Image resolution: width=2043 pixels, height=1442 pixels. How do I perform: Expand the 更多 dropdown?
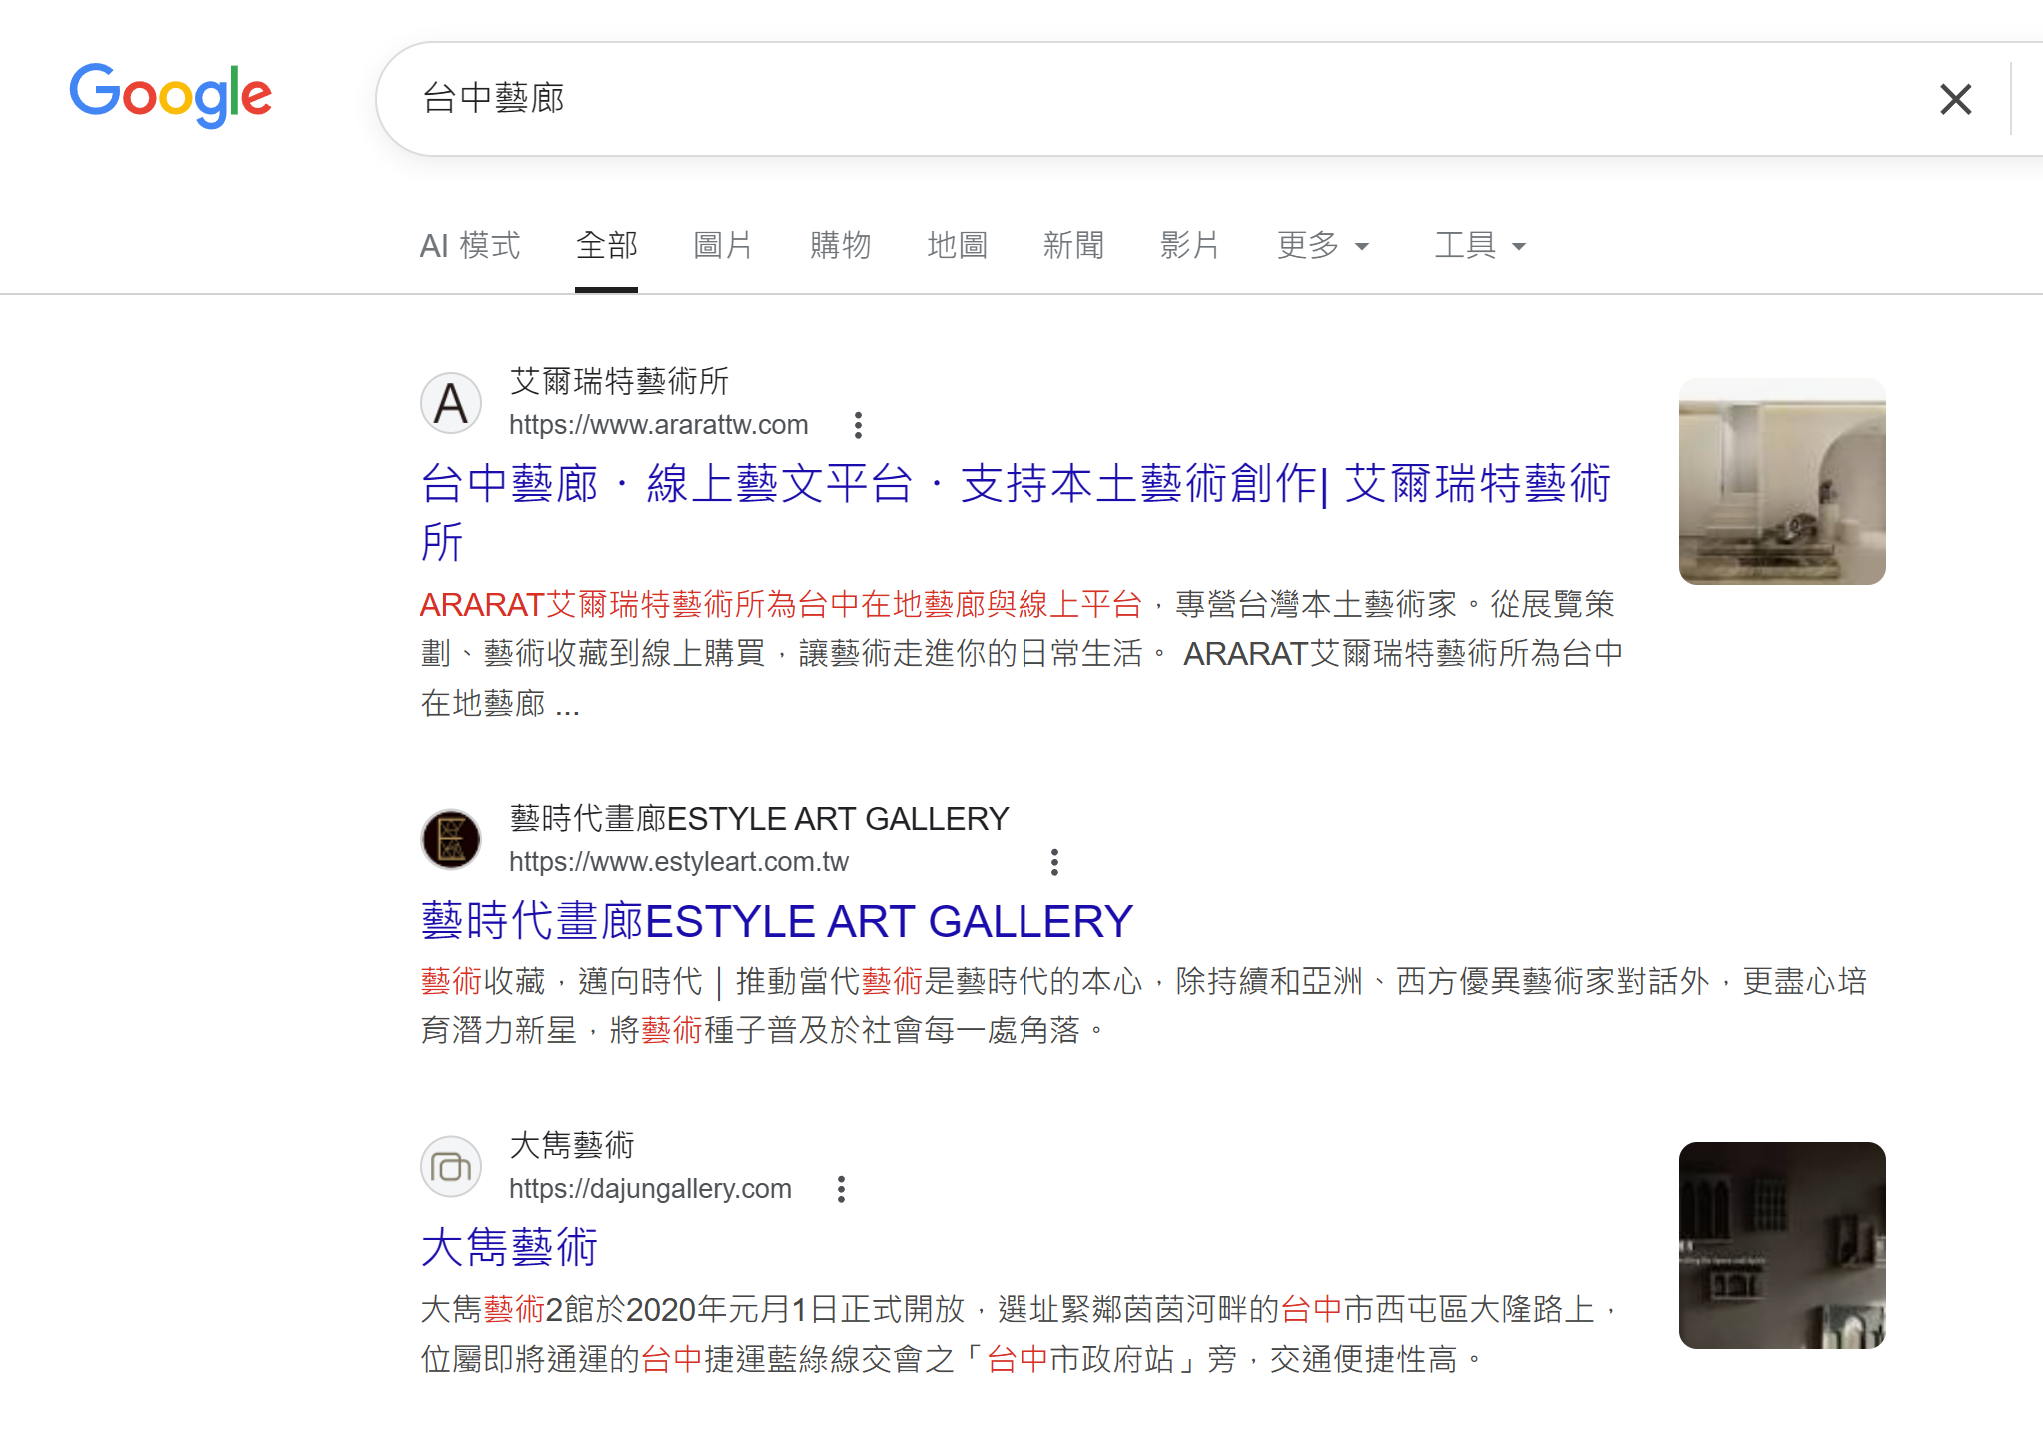click(1322, 245)
